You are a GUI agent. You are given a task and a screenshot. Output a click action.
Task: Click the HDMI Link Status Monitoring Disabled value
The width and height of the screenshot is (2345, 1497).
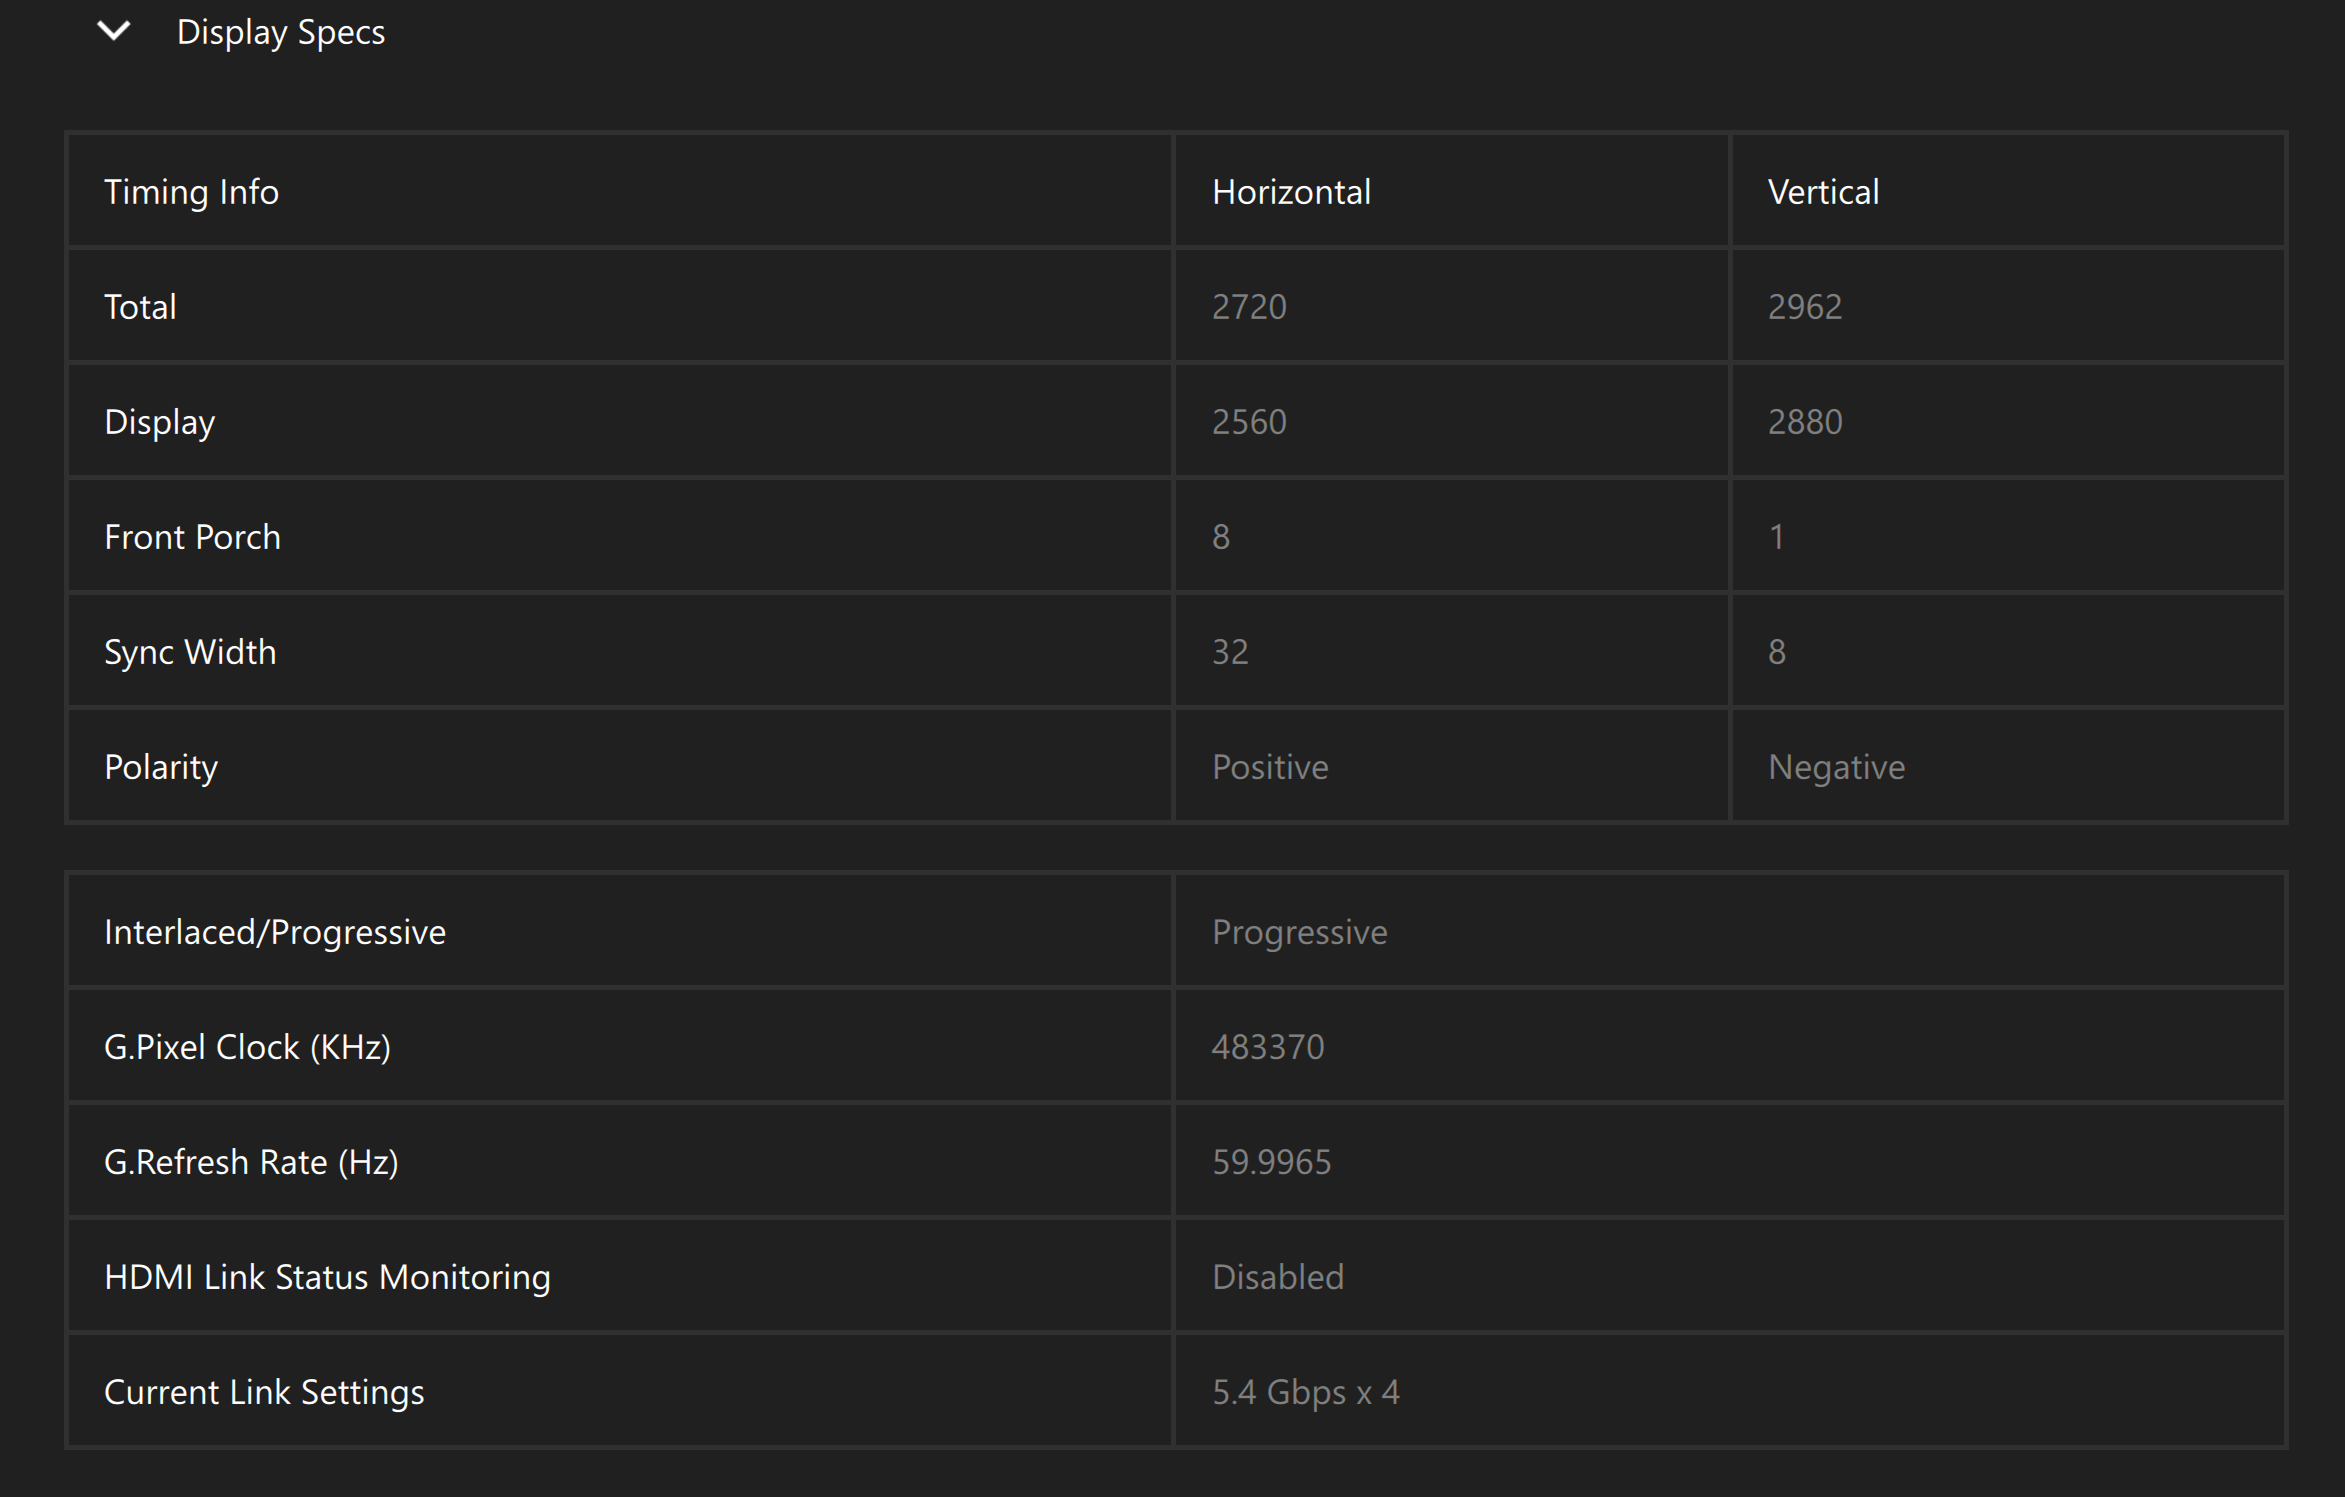click(x=1278, y=1277)
